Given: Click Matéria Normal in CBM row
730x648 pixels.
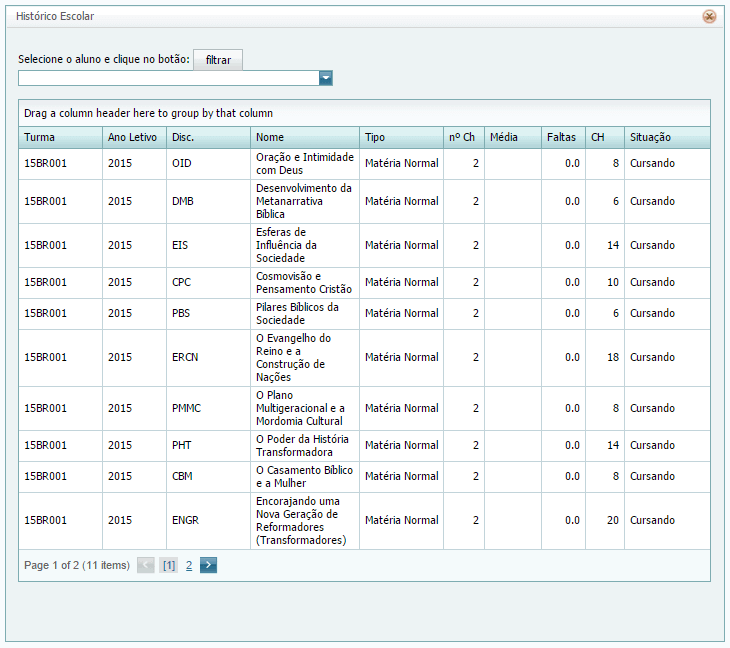Looking at the screenshot, I should pyautogui.click(x=401, y=476).
